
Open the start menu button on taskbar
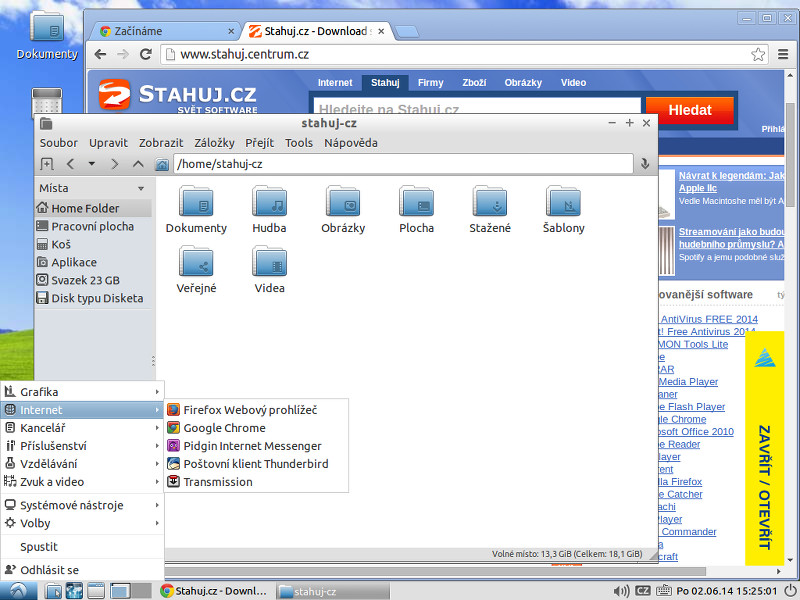[18, 591]
